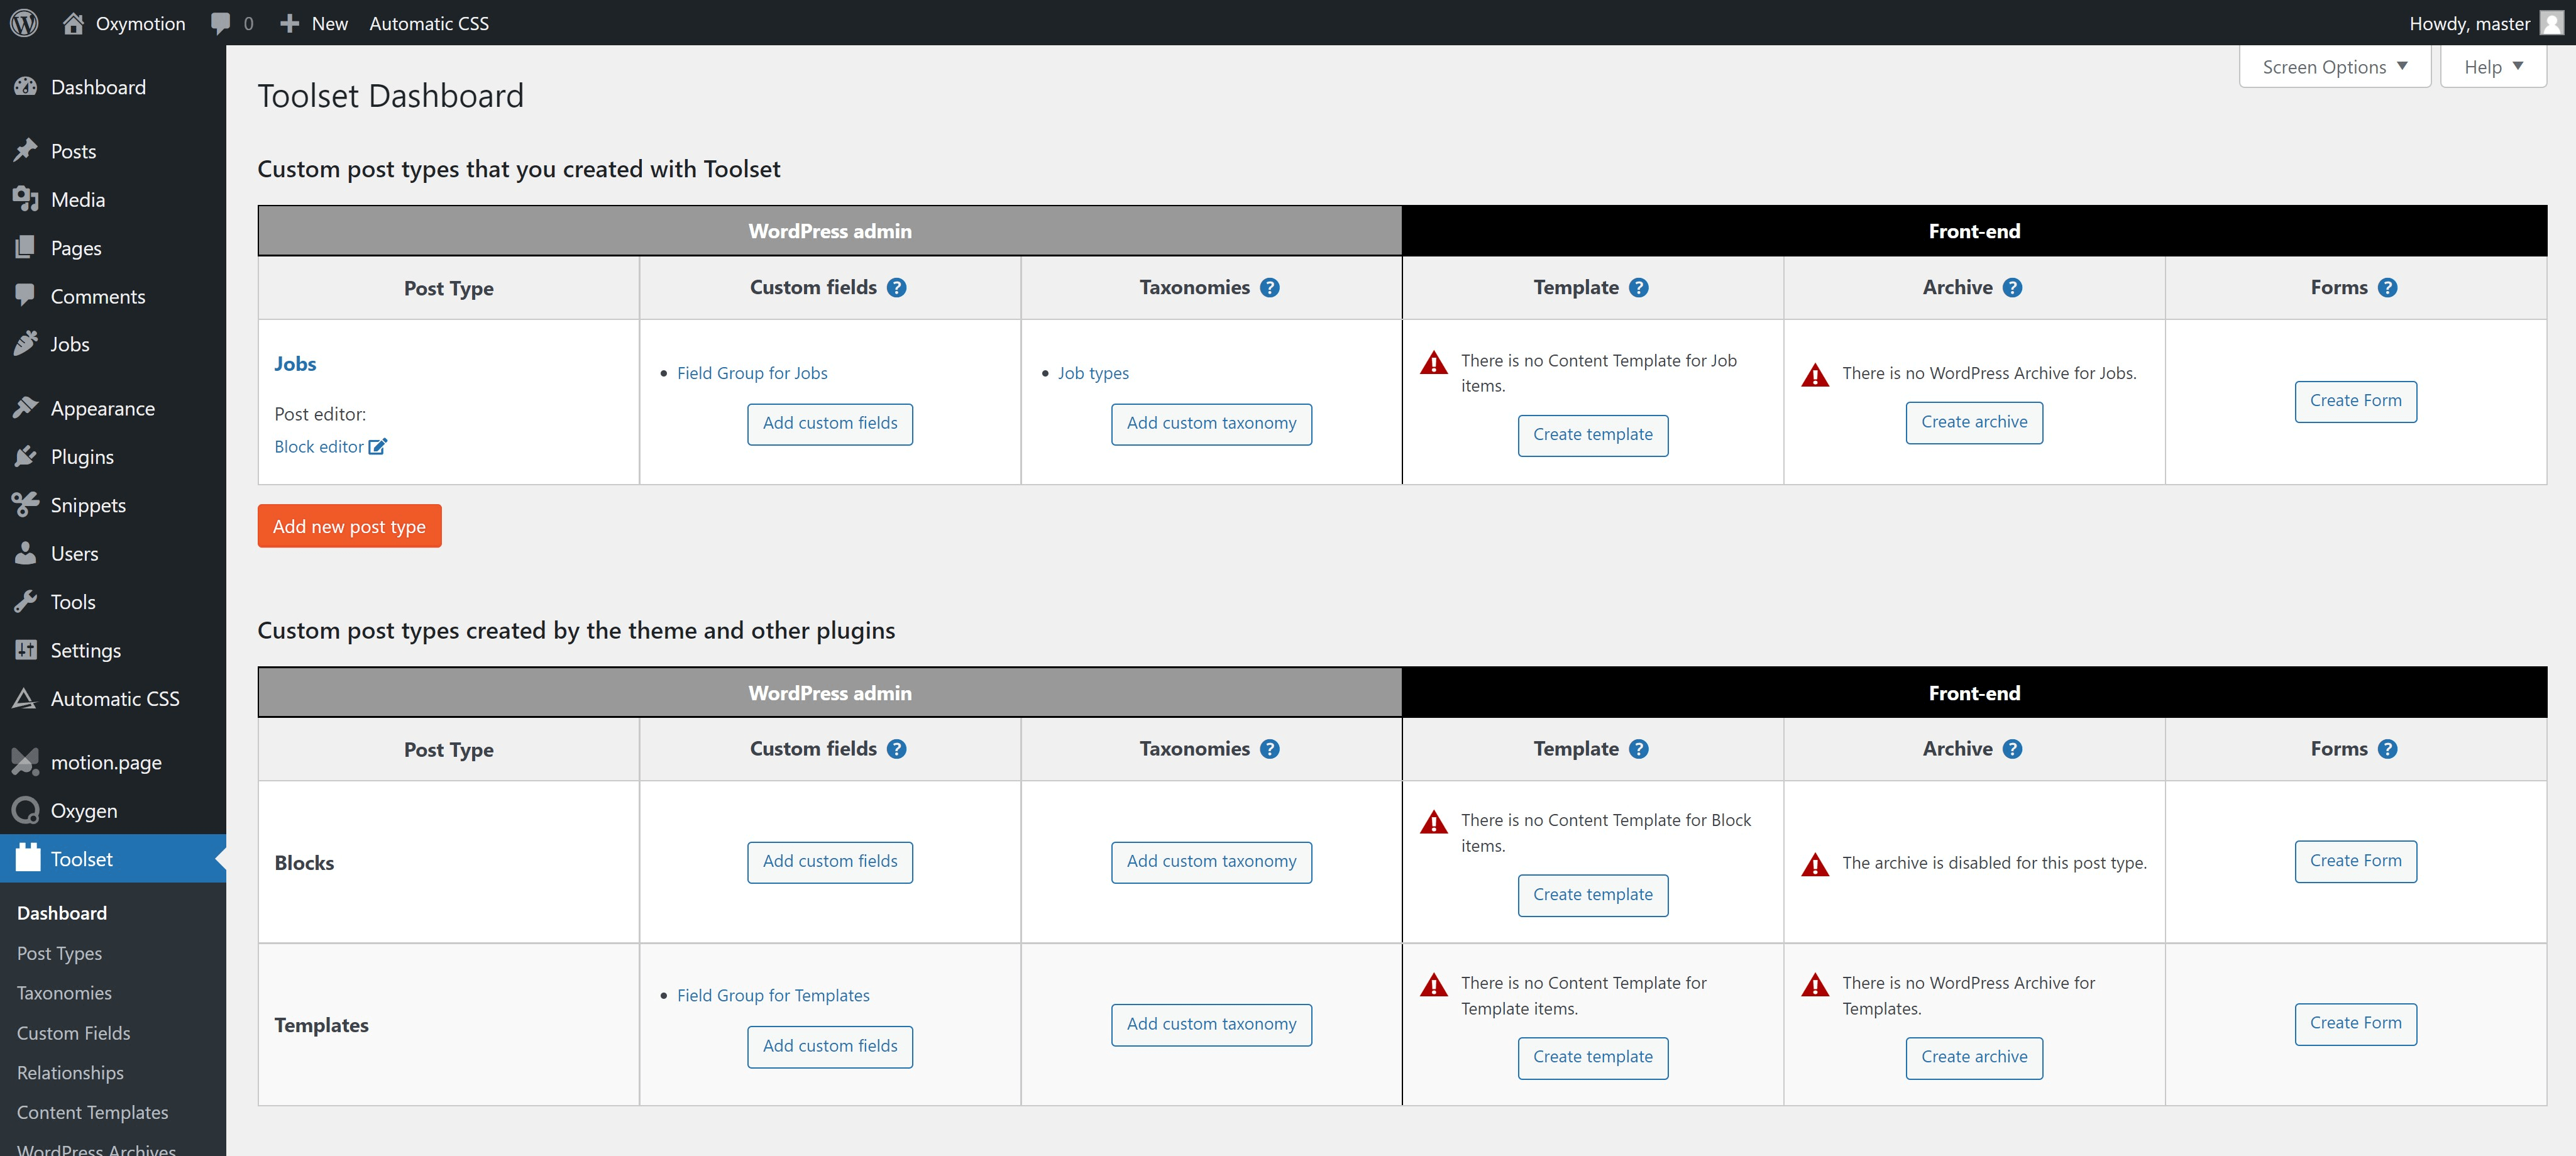Click Create template in Blocks row
2576x1156 pixels.
coord(1593,895)
